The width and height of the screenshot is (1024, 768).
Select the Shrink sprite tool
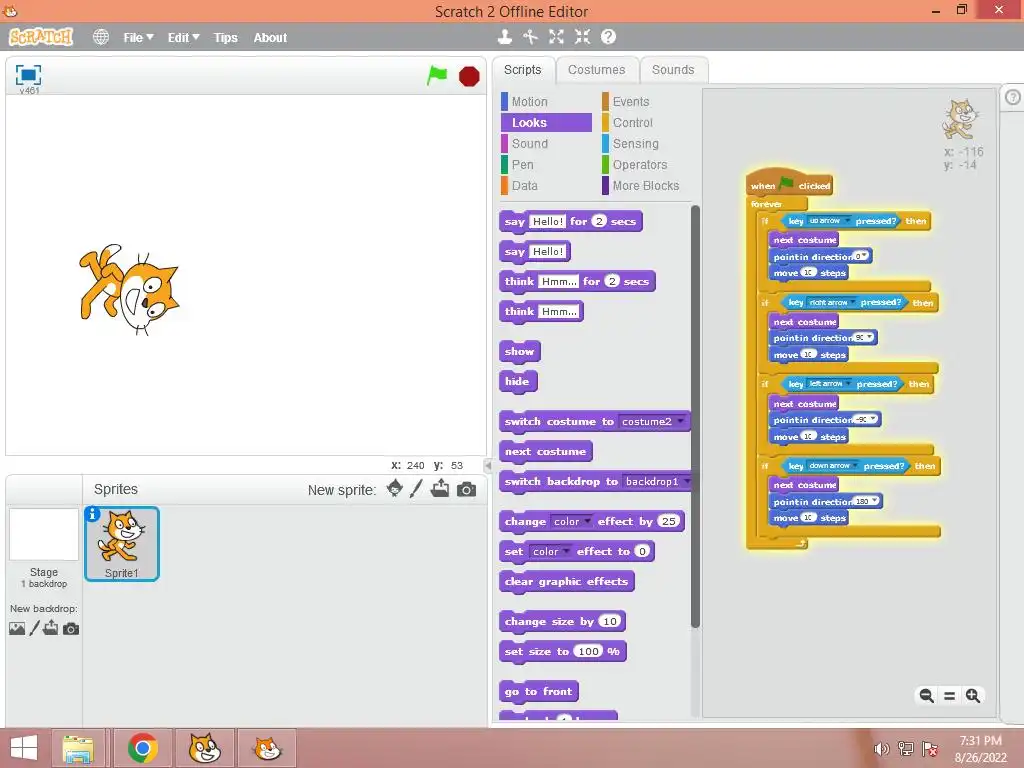(x=582, y=37)
